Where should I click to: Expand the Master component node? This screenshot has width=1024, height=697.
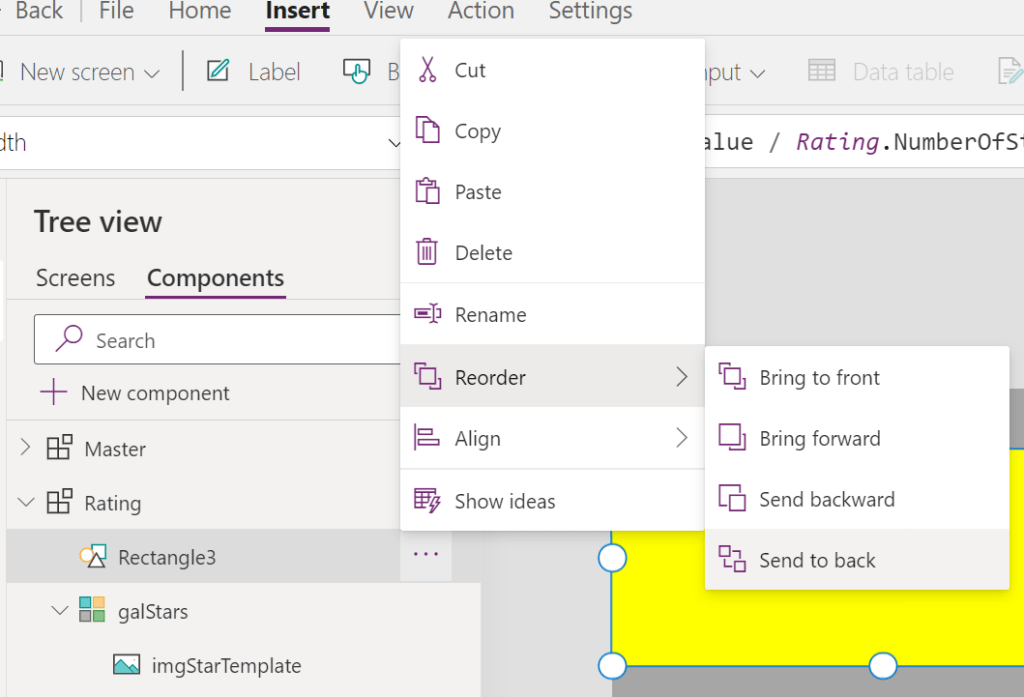tap(26, 449)
